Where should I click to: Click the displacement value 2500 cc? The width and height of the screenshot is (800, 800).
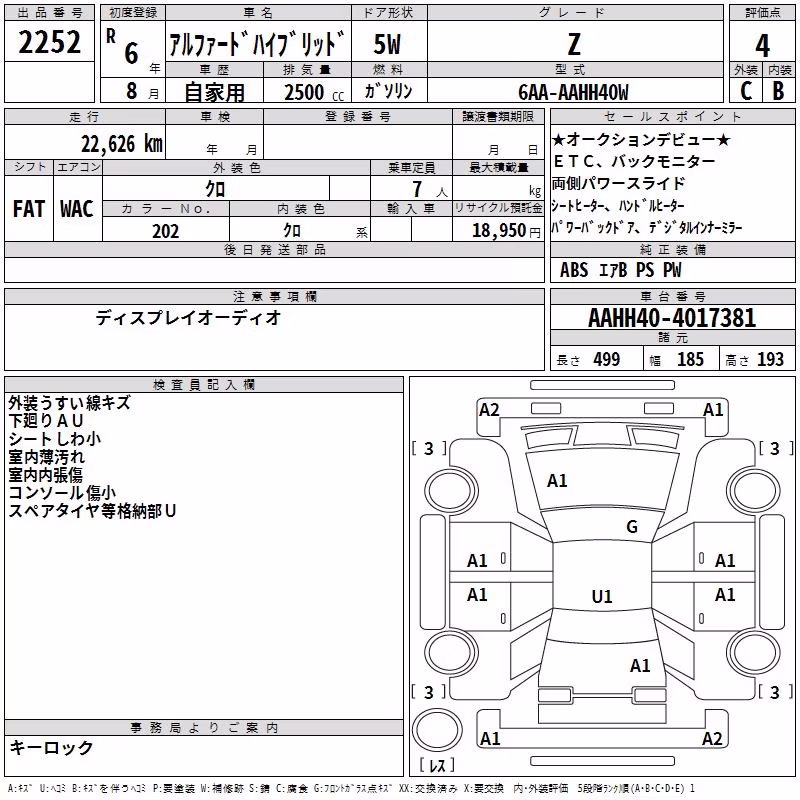coord(314,92)
